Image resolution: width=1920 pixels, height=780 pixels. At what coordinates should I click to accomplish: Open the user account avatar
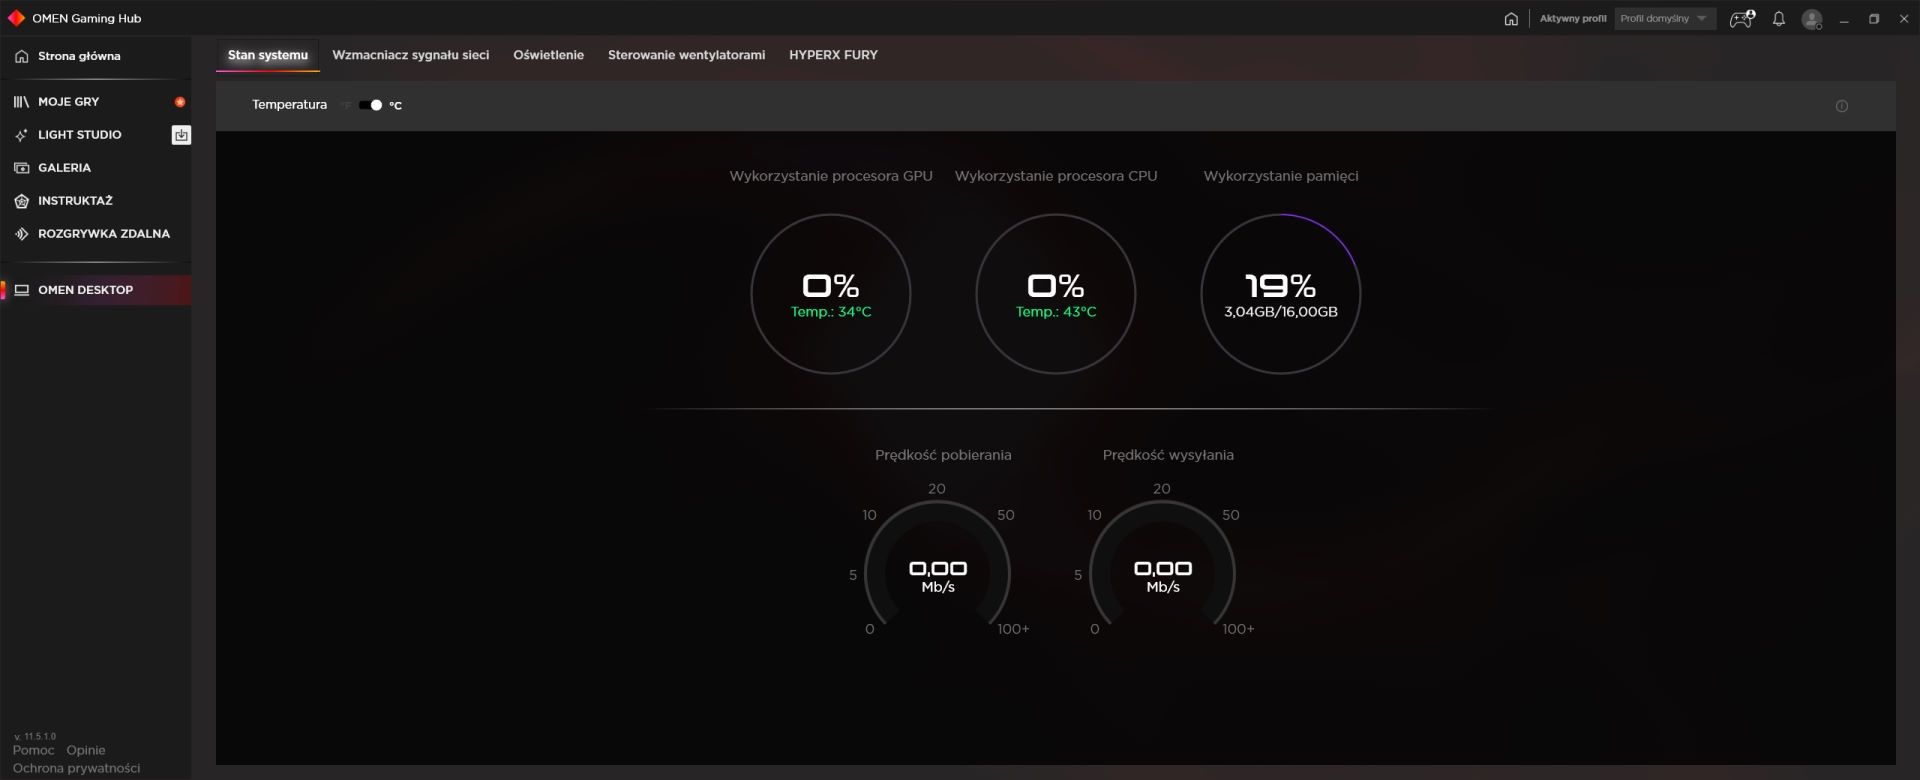coord(1812,19)
